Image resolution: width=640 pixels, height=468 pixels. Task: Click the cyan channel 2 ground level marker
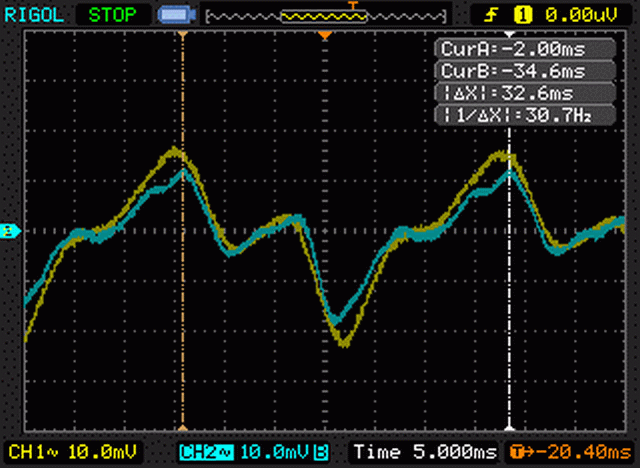pos(10,231)
